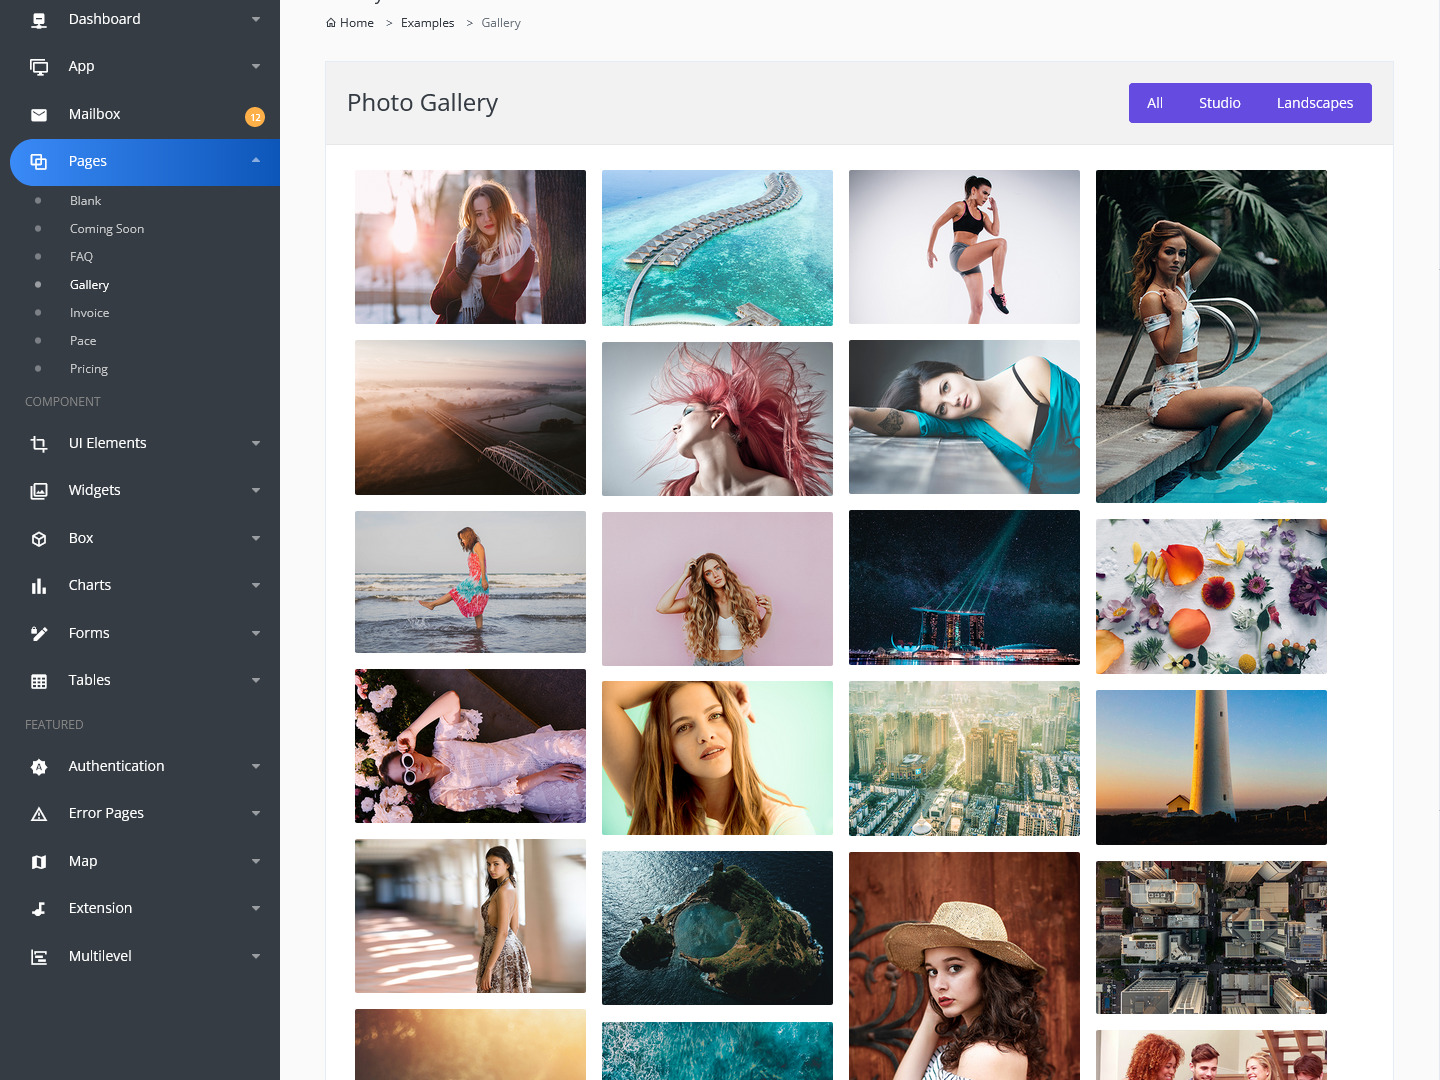Open the woman by pool ladder photo
The image size is (1440, 1080).
1211,336
